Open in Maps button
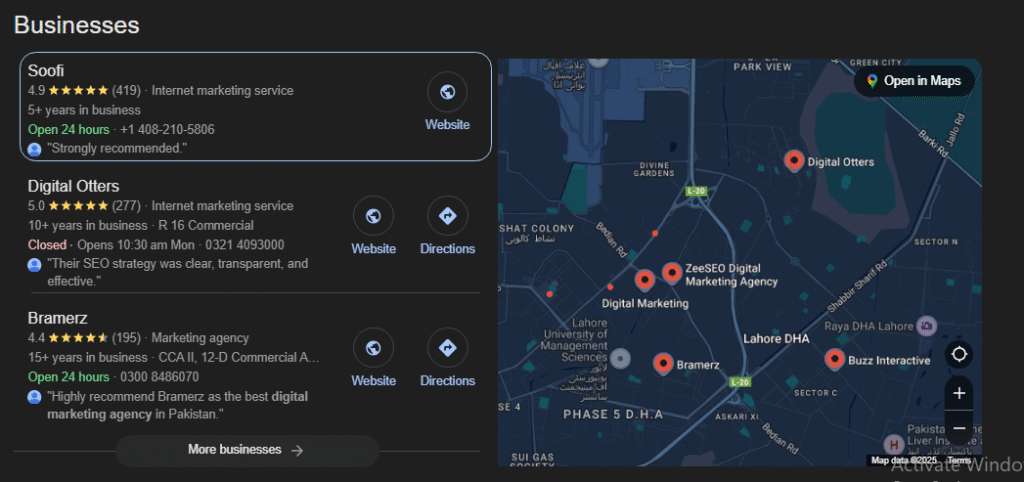The image size is (1024, 482). pyautogui.click(x=914, y=81)
